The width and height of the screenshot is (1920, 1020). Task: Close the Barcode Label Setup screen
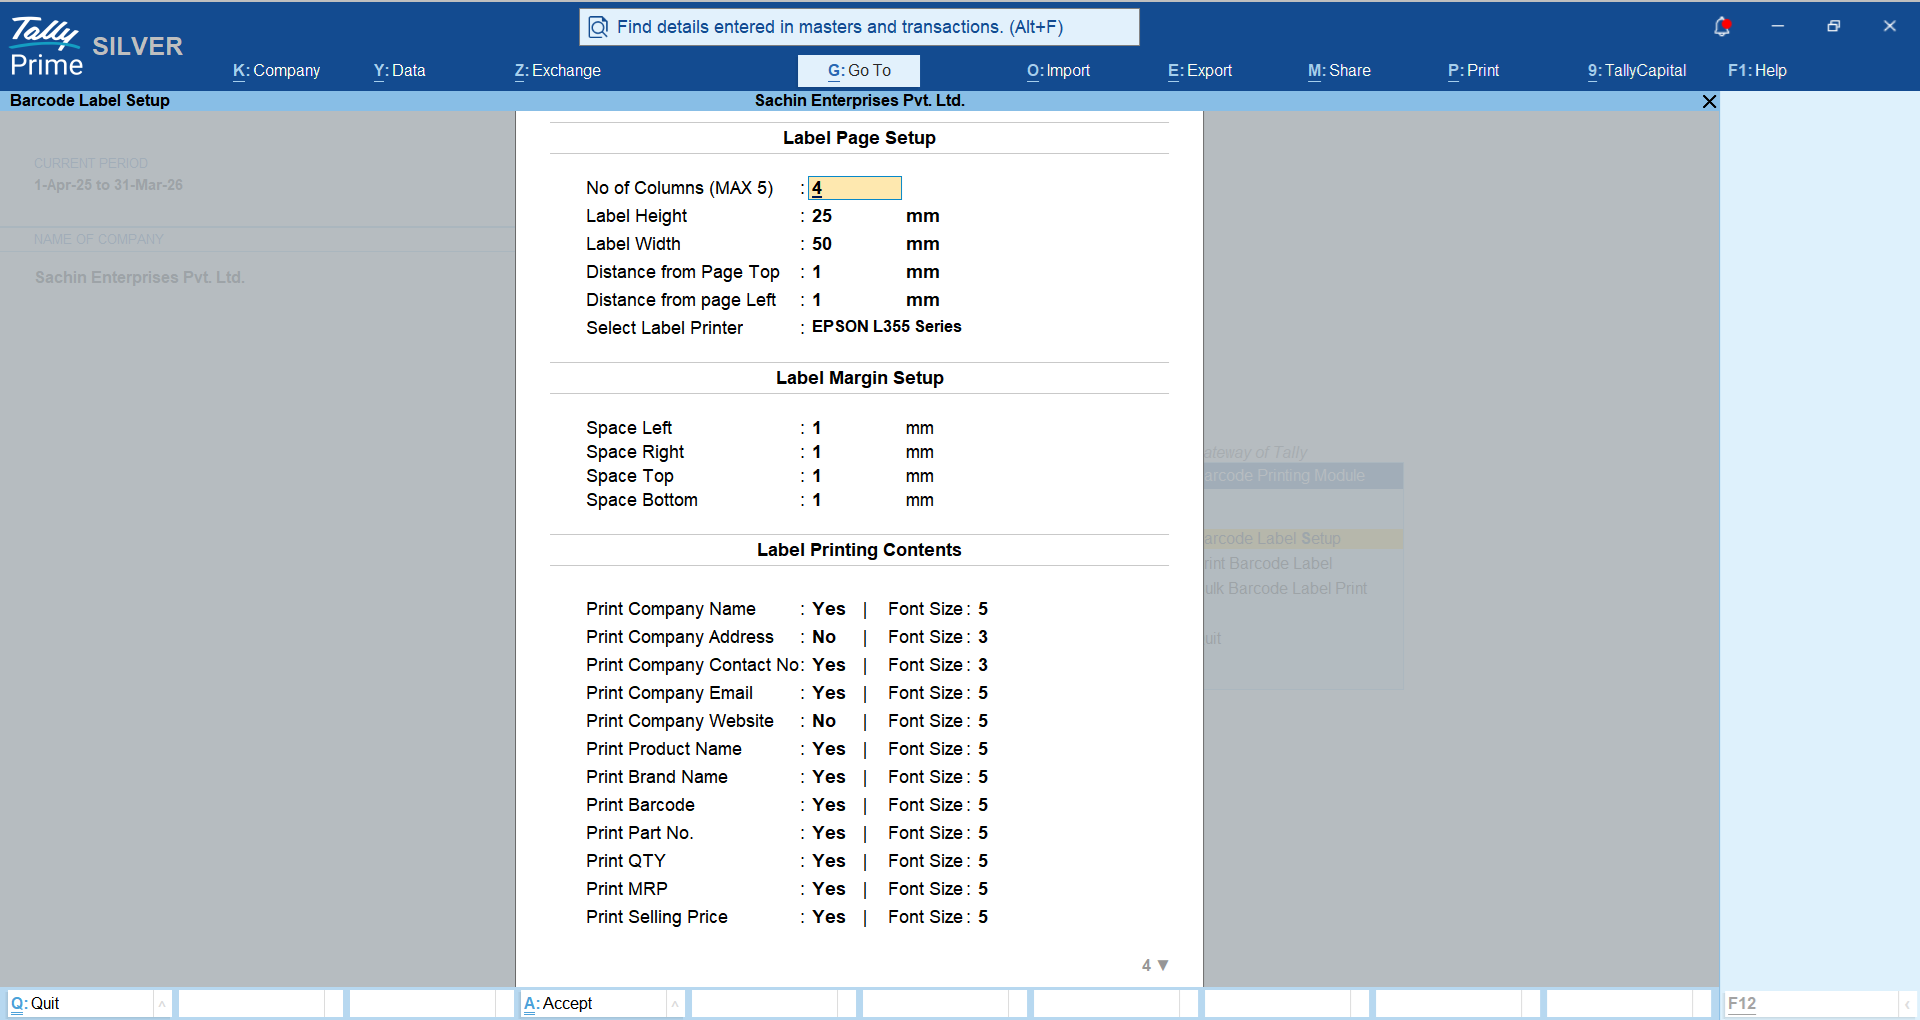click(1709, 101)
